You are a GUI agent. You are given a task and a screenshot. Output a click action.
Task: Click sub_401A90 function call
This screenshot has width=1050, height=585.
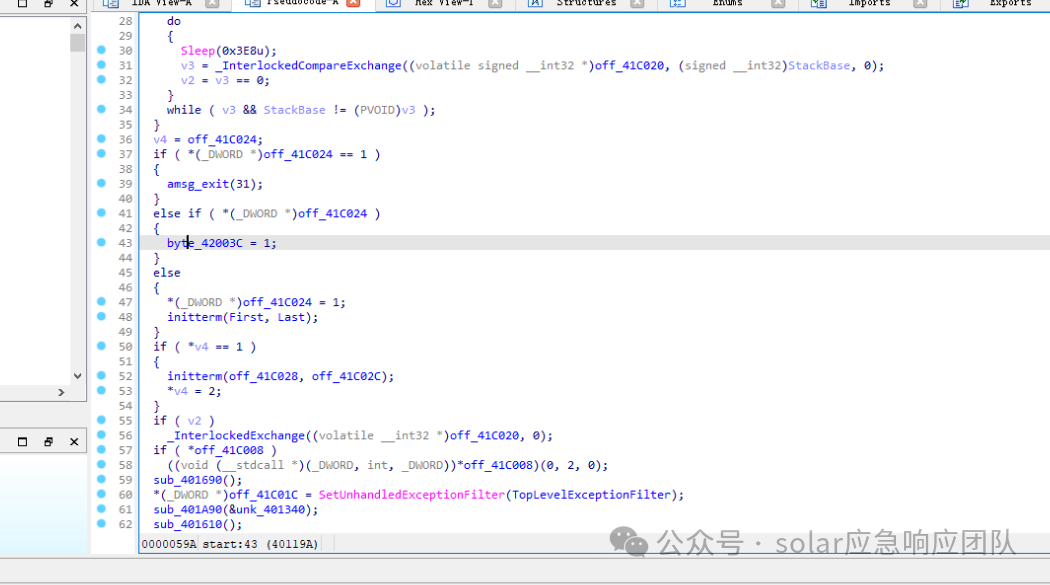(188, 510)
